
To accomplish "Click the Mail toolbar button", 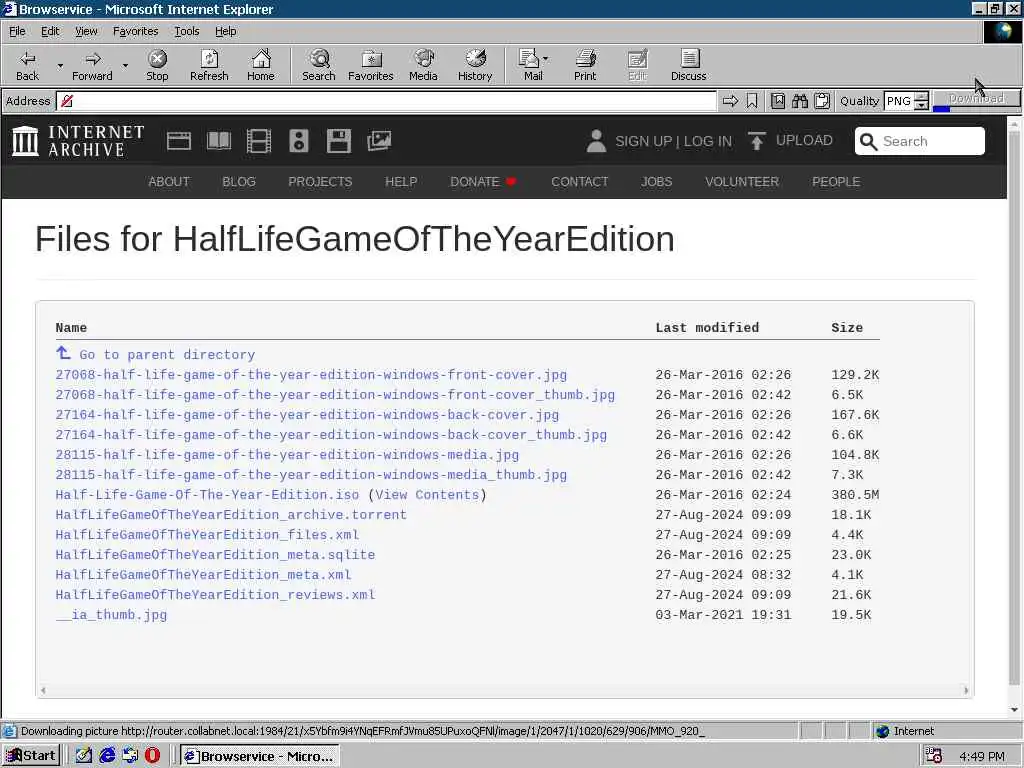I will pos(530,65).
